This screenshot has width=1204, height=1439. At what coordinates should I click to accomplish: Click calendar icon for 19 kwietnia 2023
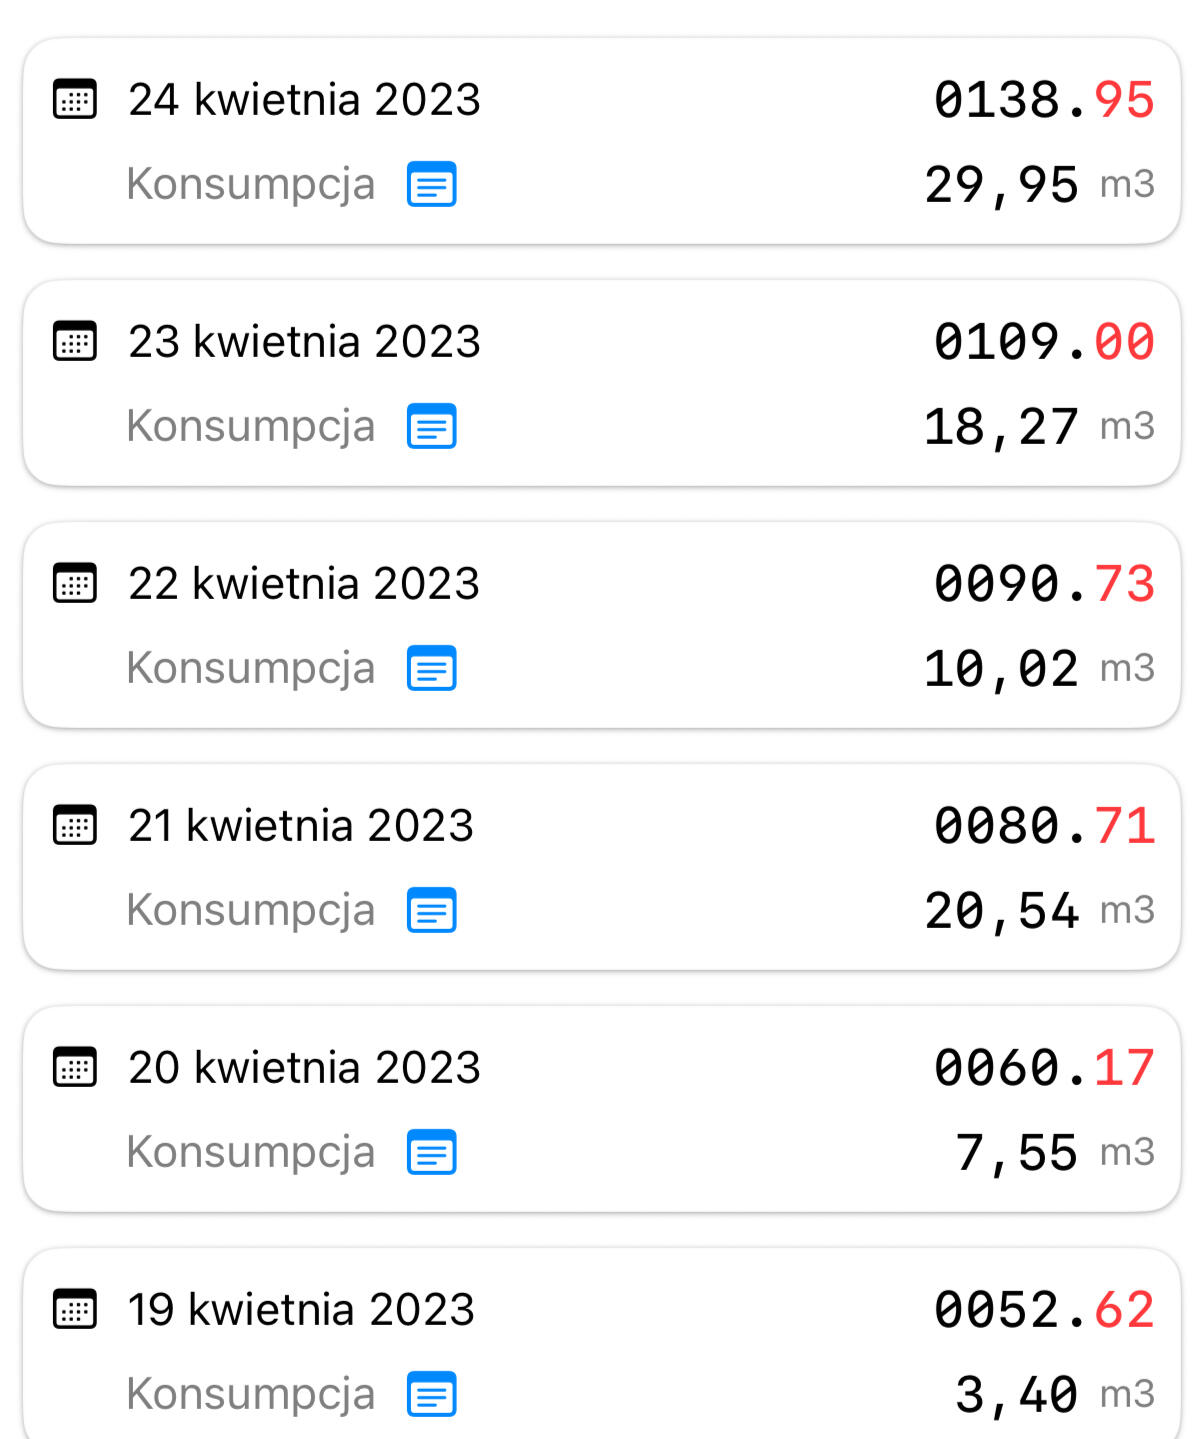(x=75, y=1309)
